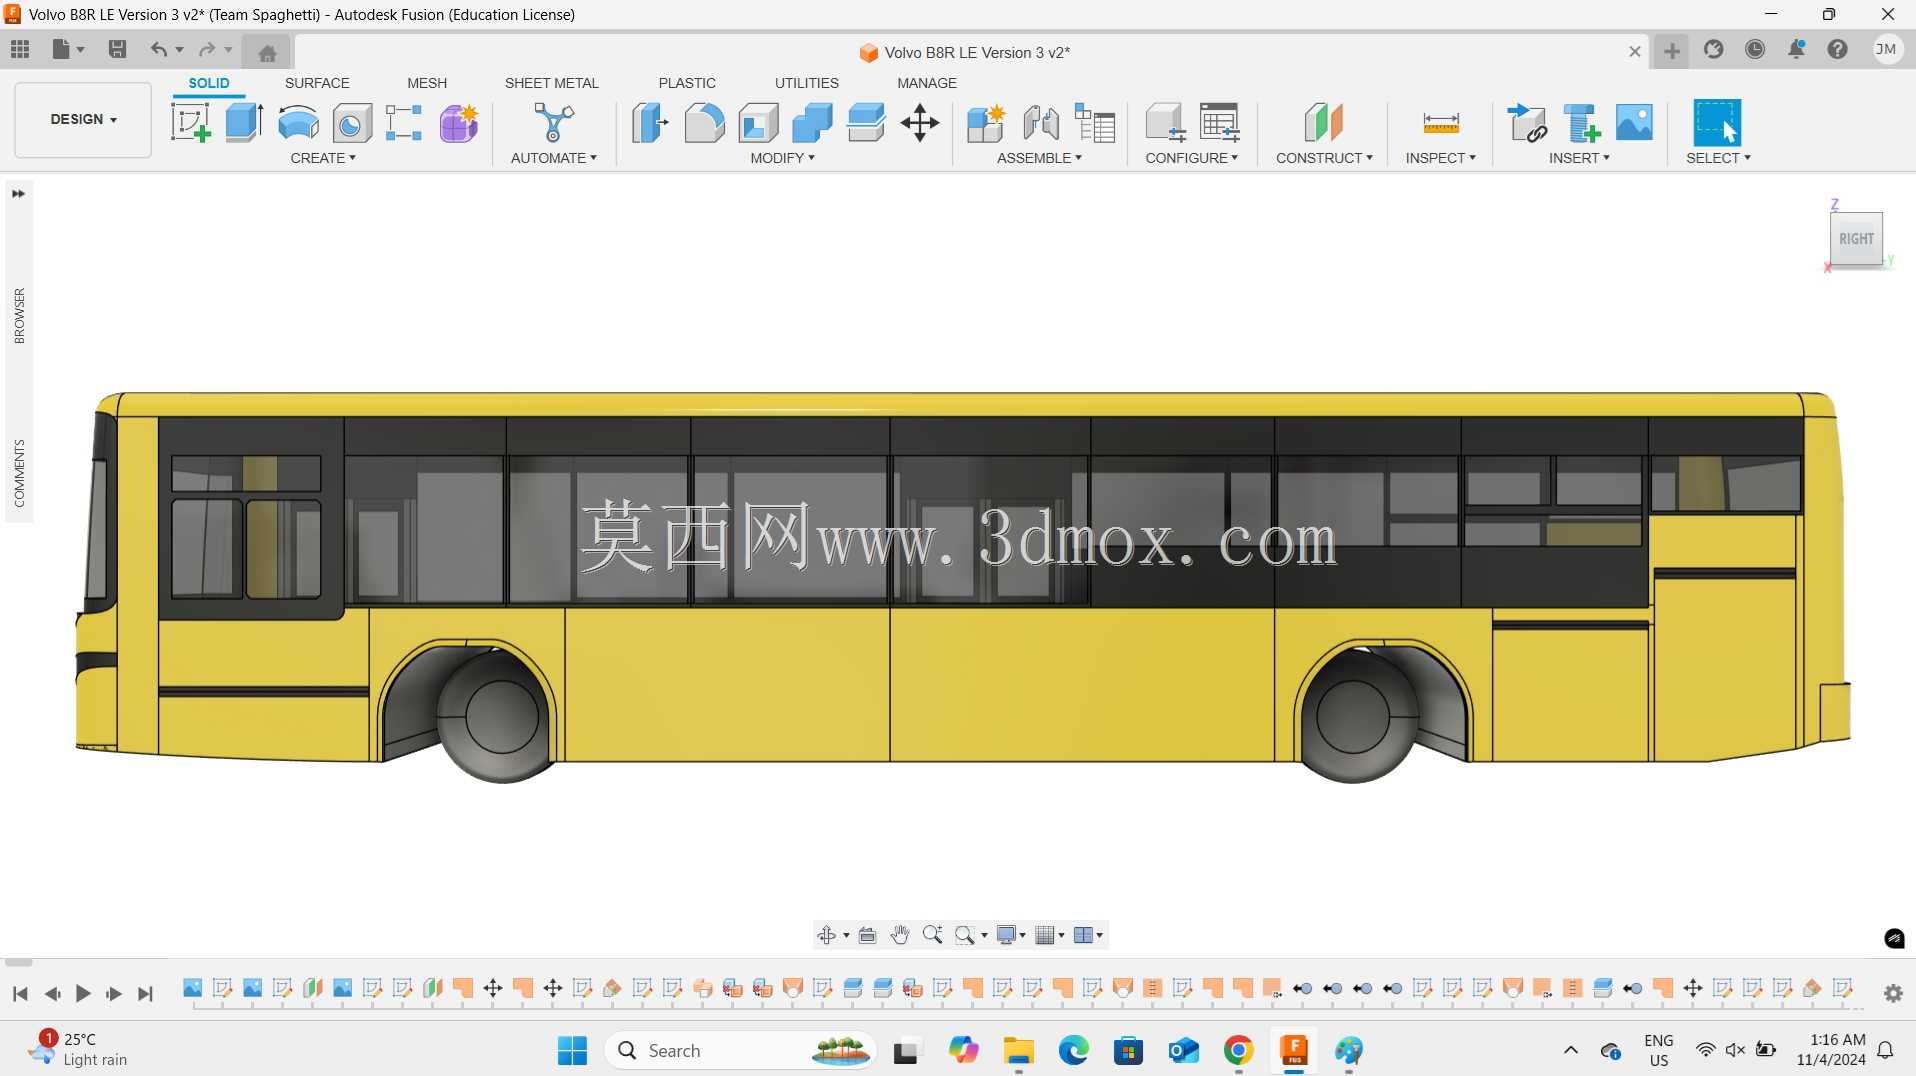Image resolution: width=1916 pixels, height=1076 pixels.
Task: Click the Insert Canvas image icon
Action: click(1634, 123)
